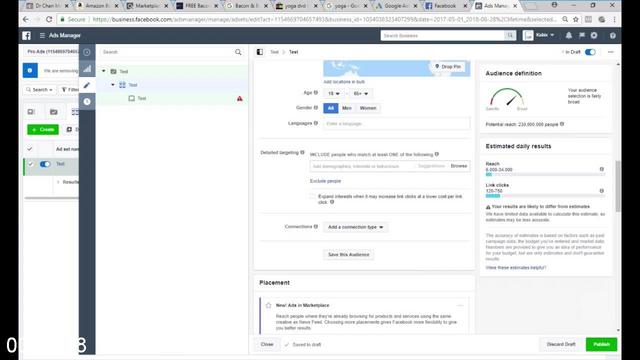Click the Close button at the bottom

(x=267, y=344)
